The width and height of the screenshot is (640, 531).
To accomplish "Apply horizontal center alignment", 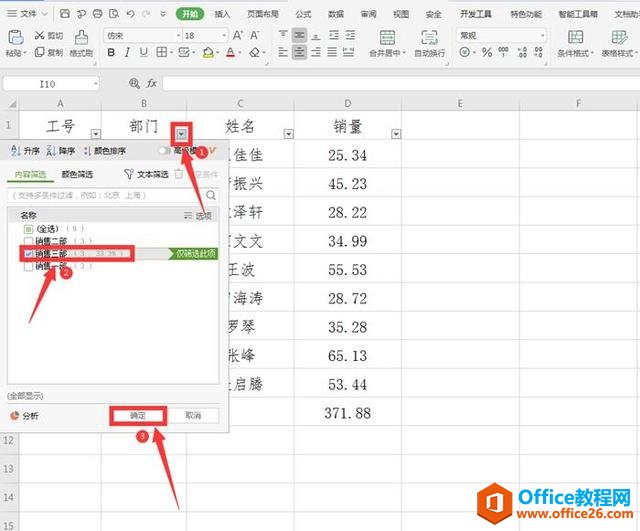I will click(x=299, y=52).
